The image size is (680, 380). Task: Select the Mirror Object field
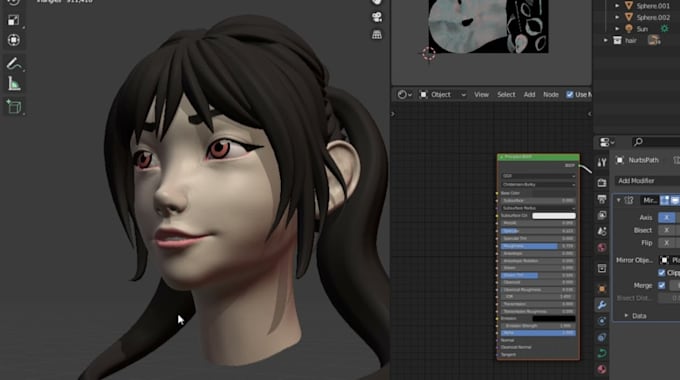click(x=670, y=260)
